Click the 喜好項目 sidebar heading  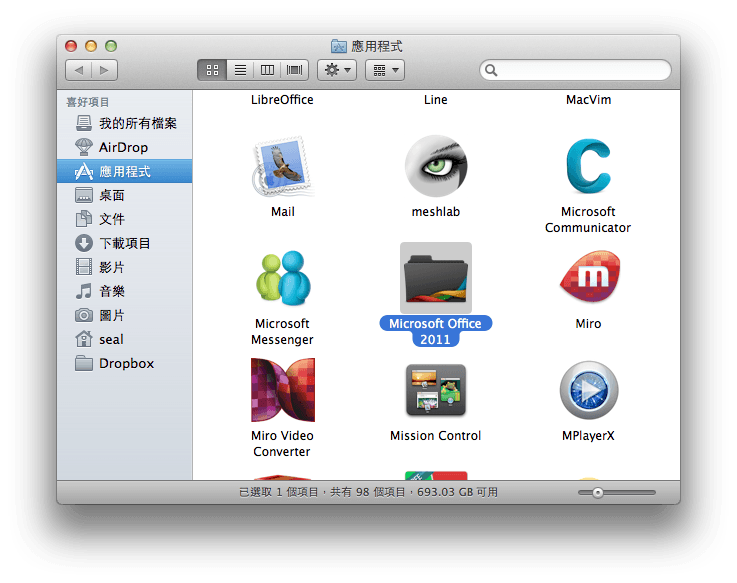pos(88,102)
